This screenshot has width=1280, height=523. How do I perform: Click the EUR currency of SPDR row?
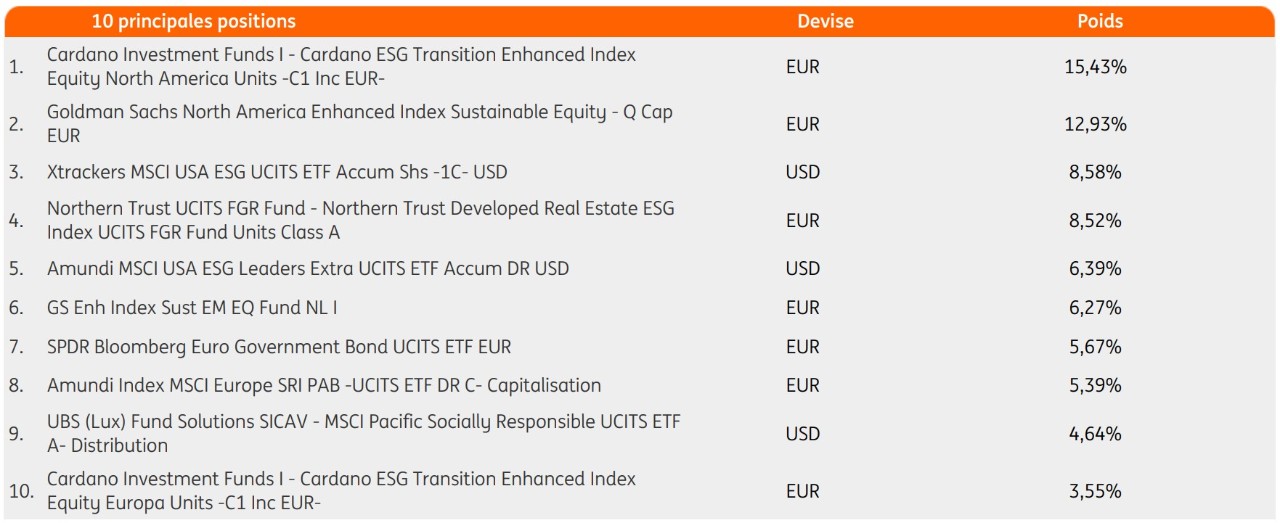coord(803,347)
